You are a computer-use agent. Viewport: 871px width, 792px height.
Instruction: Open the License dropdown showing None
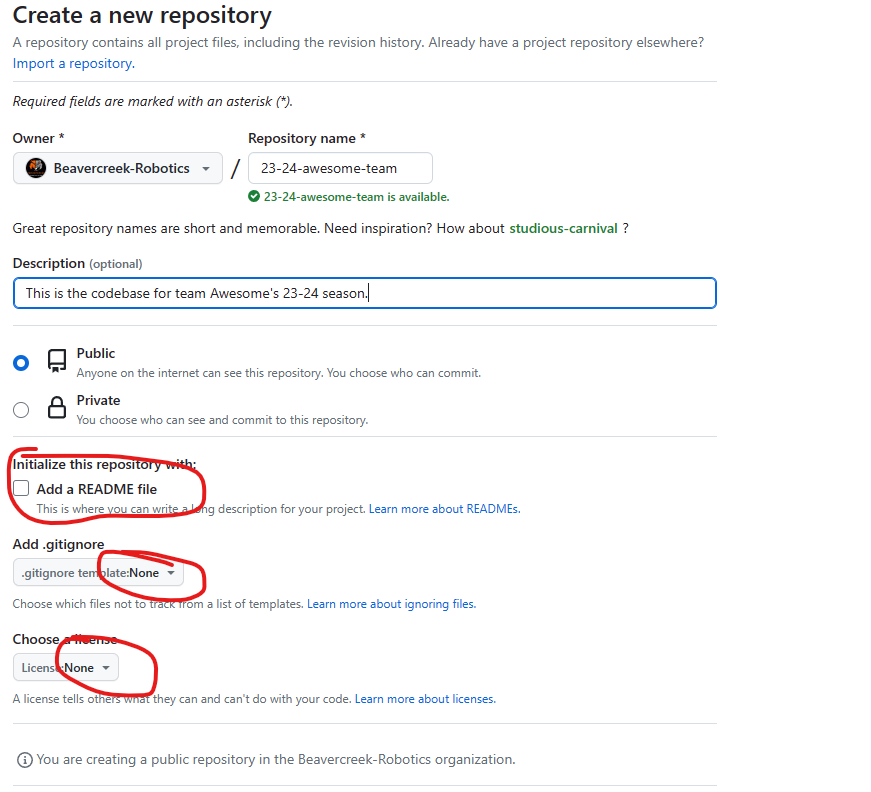[65, 667]
